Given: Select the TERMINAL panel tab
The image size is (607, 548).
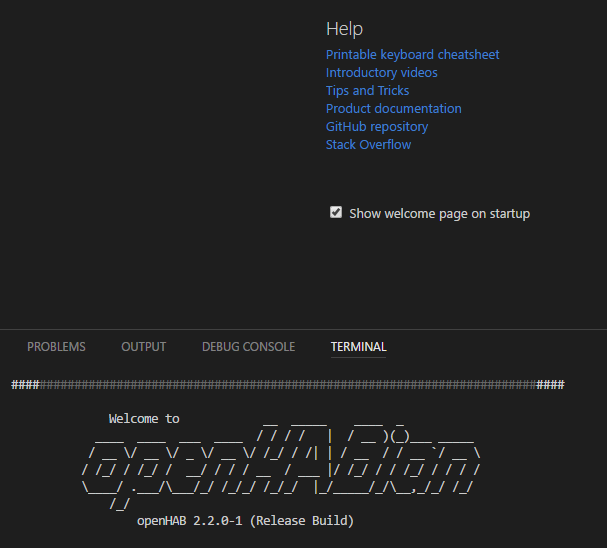Looking at the screenshot, I should (358, 347).
